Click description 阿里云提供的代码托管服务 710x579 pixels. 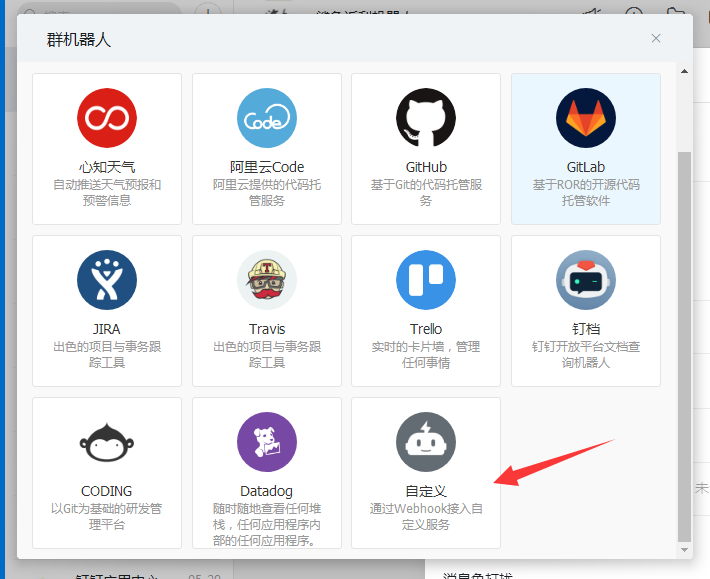267,192
